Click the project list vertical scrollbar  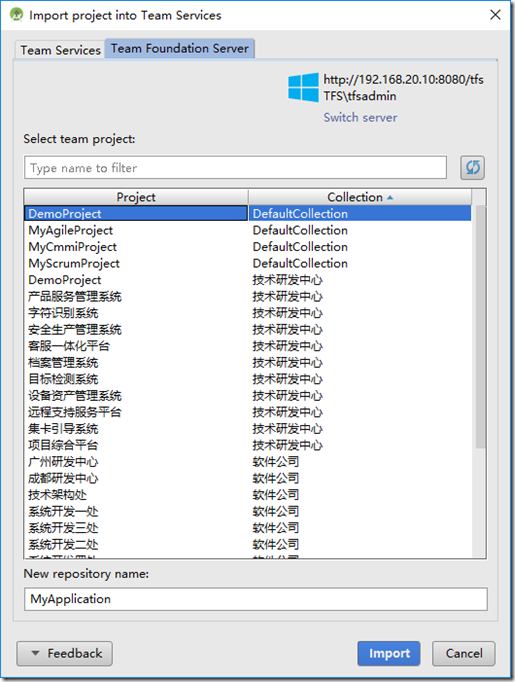point(480,326)
